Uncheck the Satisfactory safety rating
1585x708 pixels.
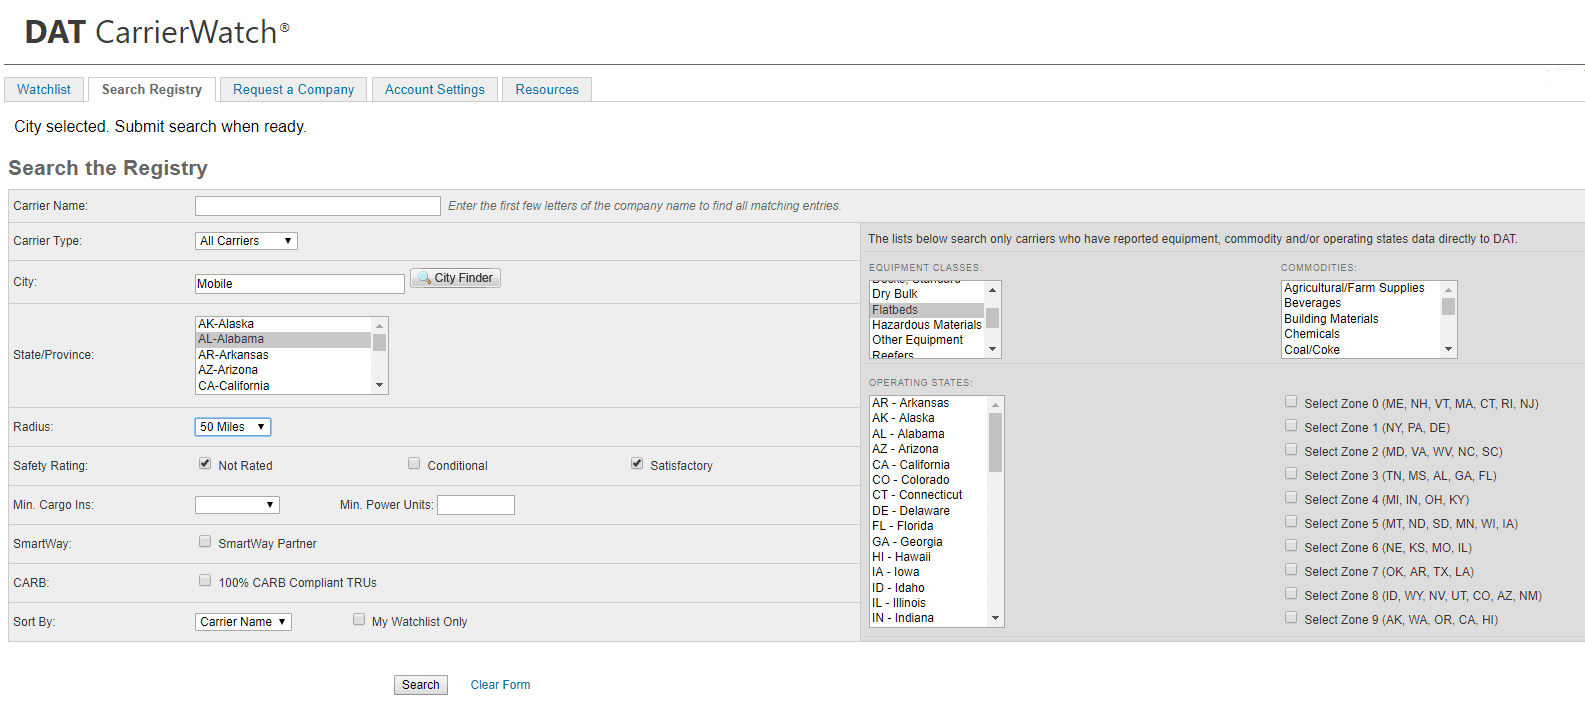coord(637,464)
